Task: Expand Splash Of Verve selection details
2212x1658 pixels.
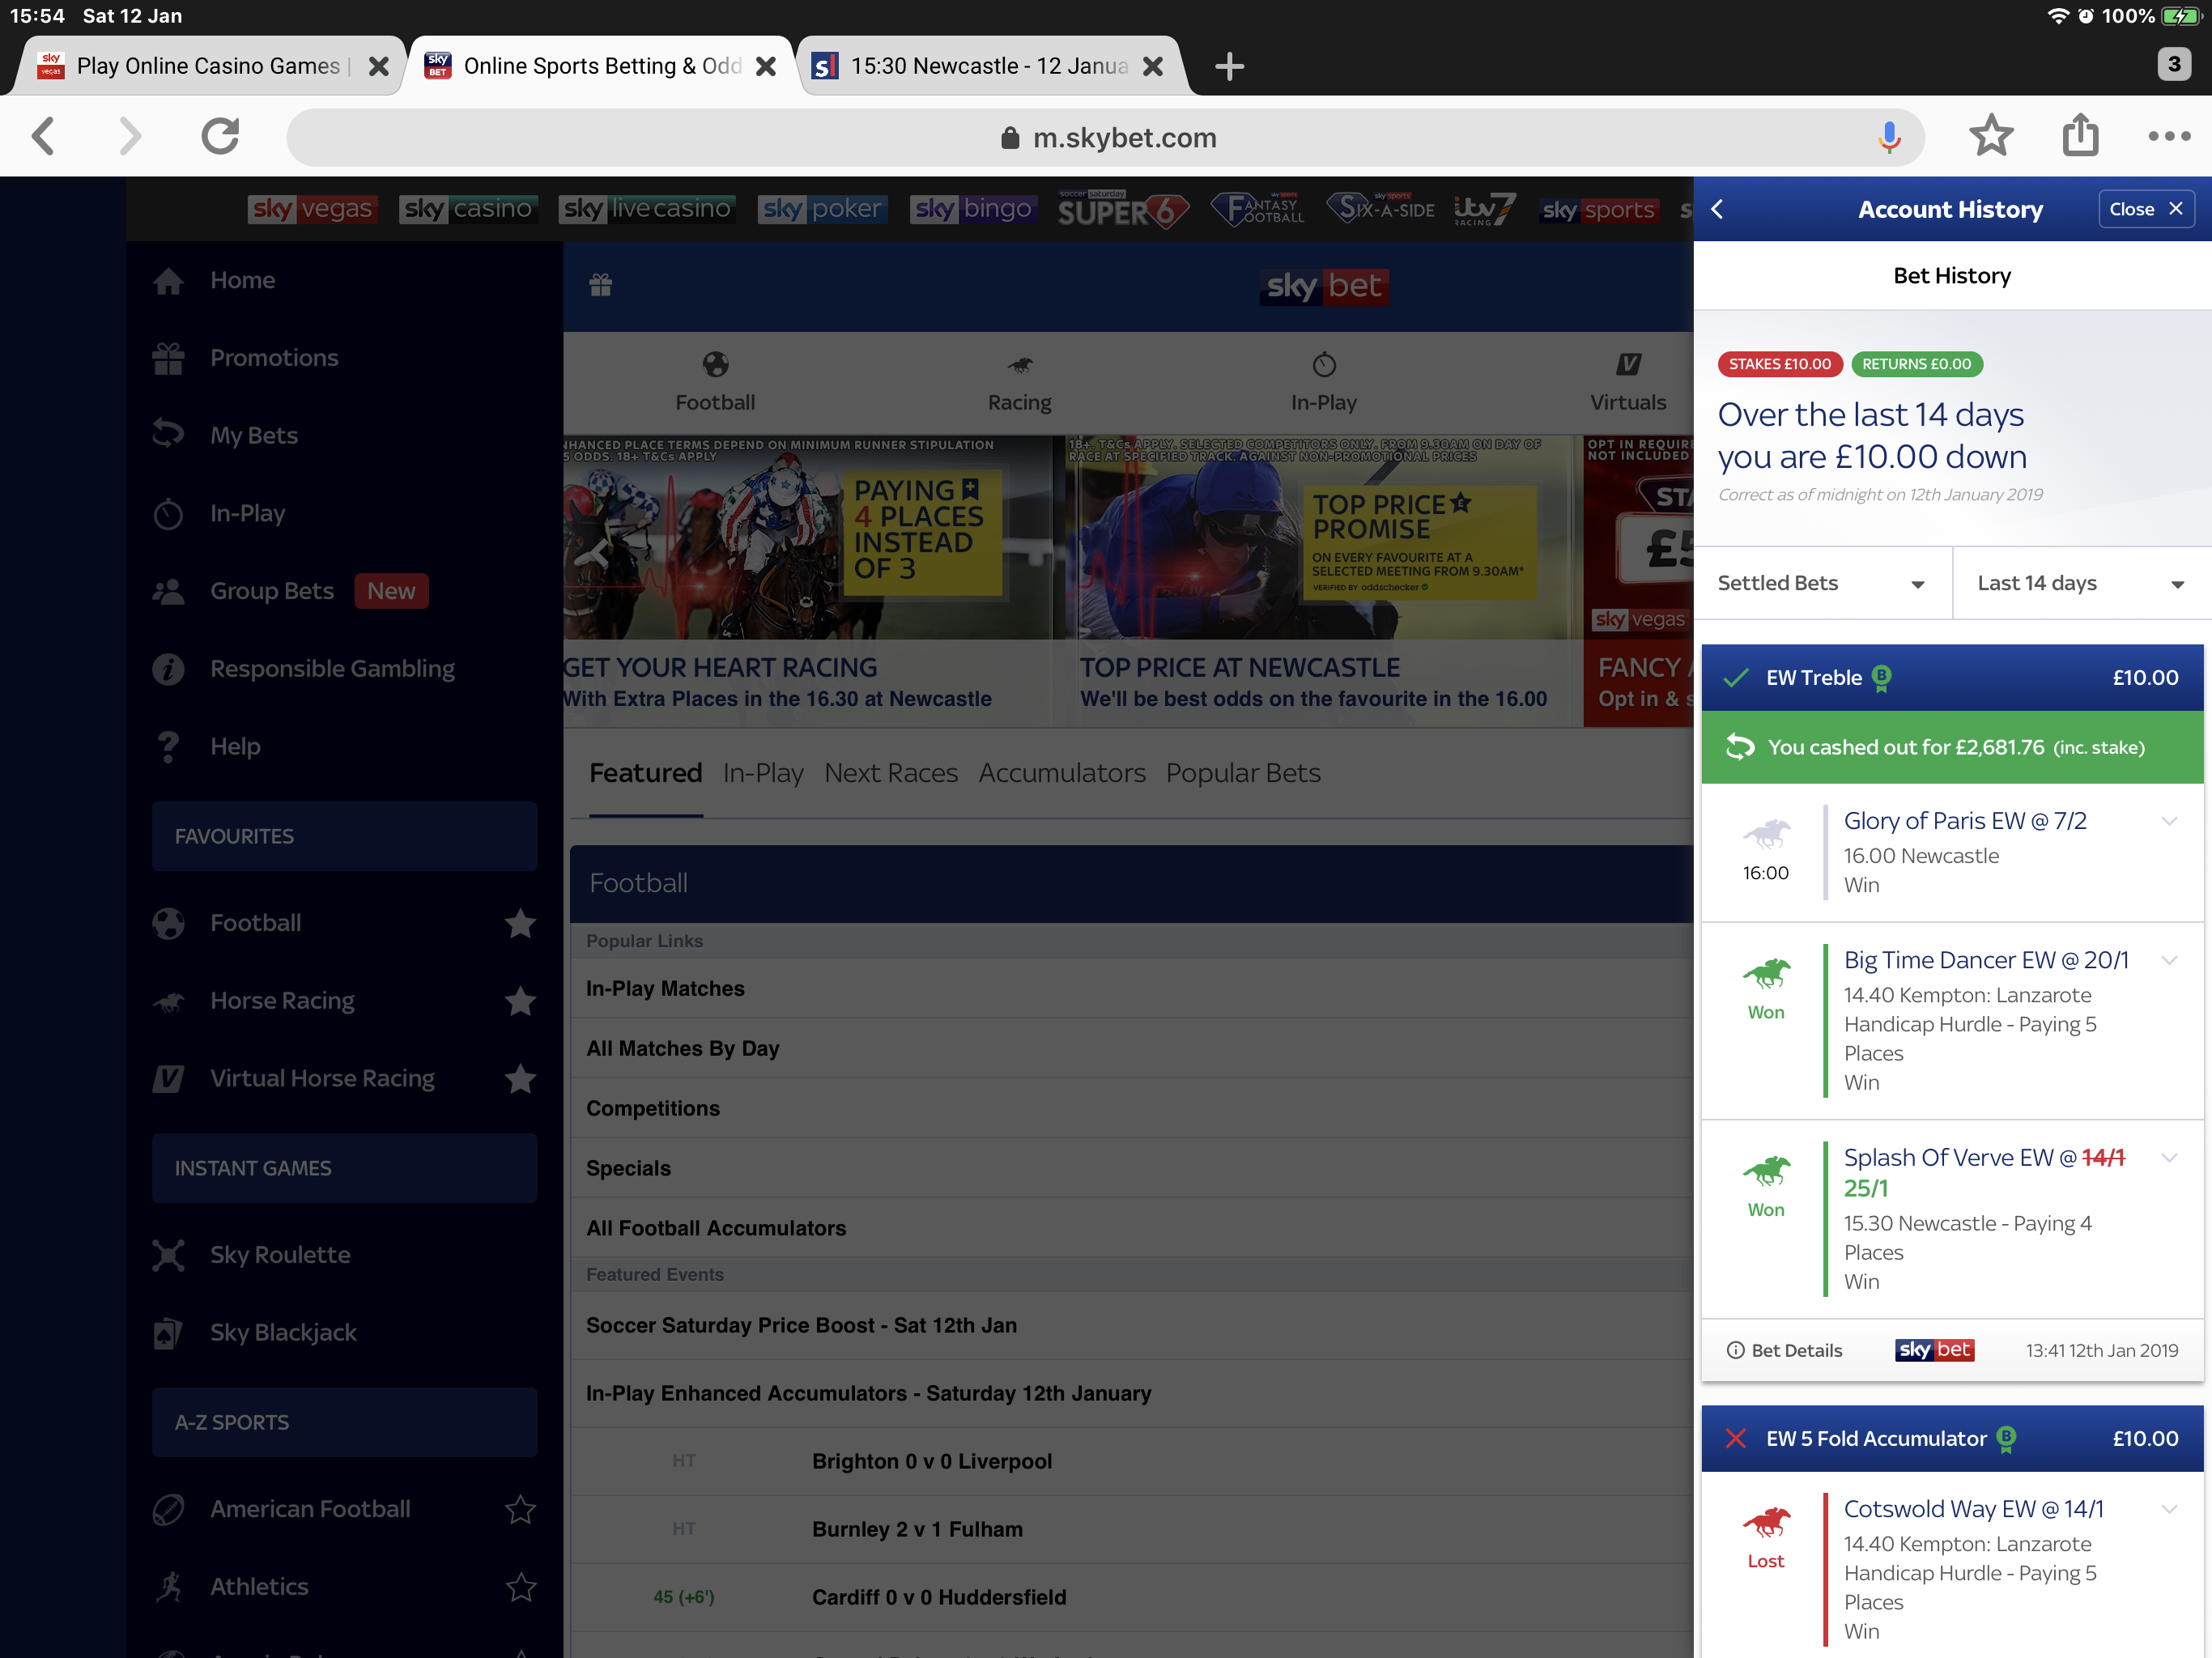Action: (2168, 1157)
